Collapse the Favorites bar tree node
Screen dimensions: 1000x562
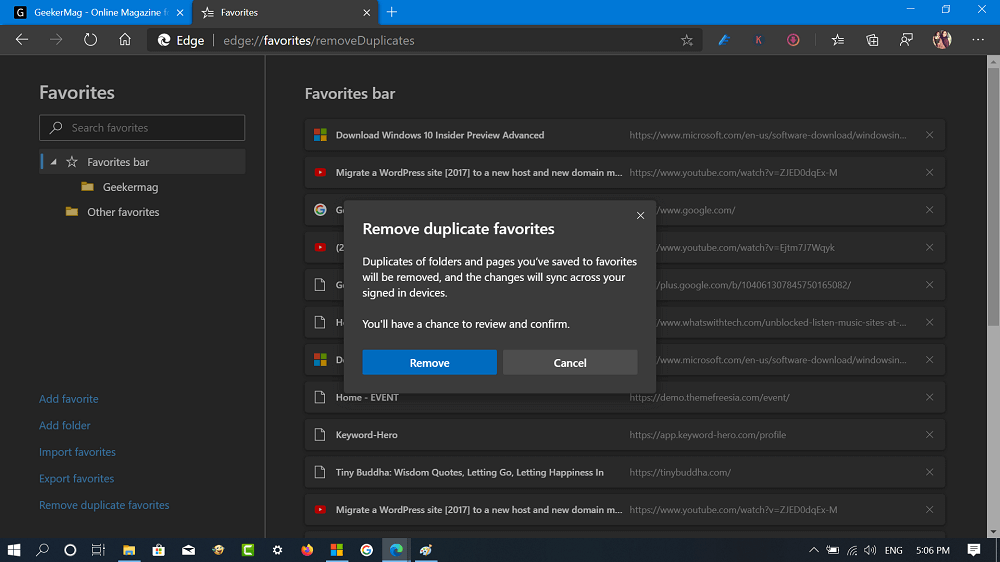(54, 162)
